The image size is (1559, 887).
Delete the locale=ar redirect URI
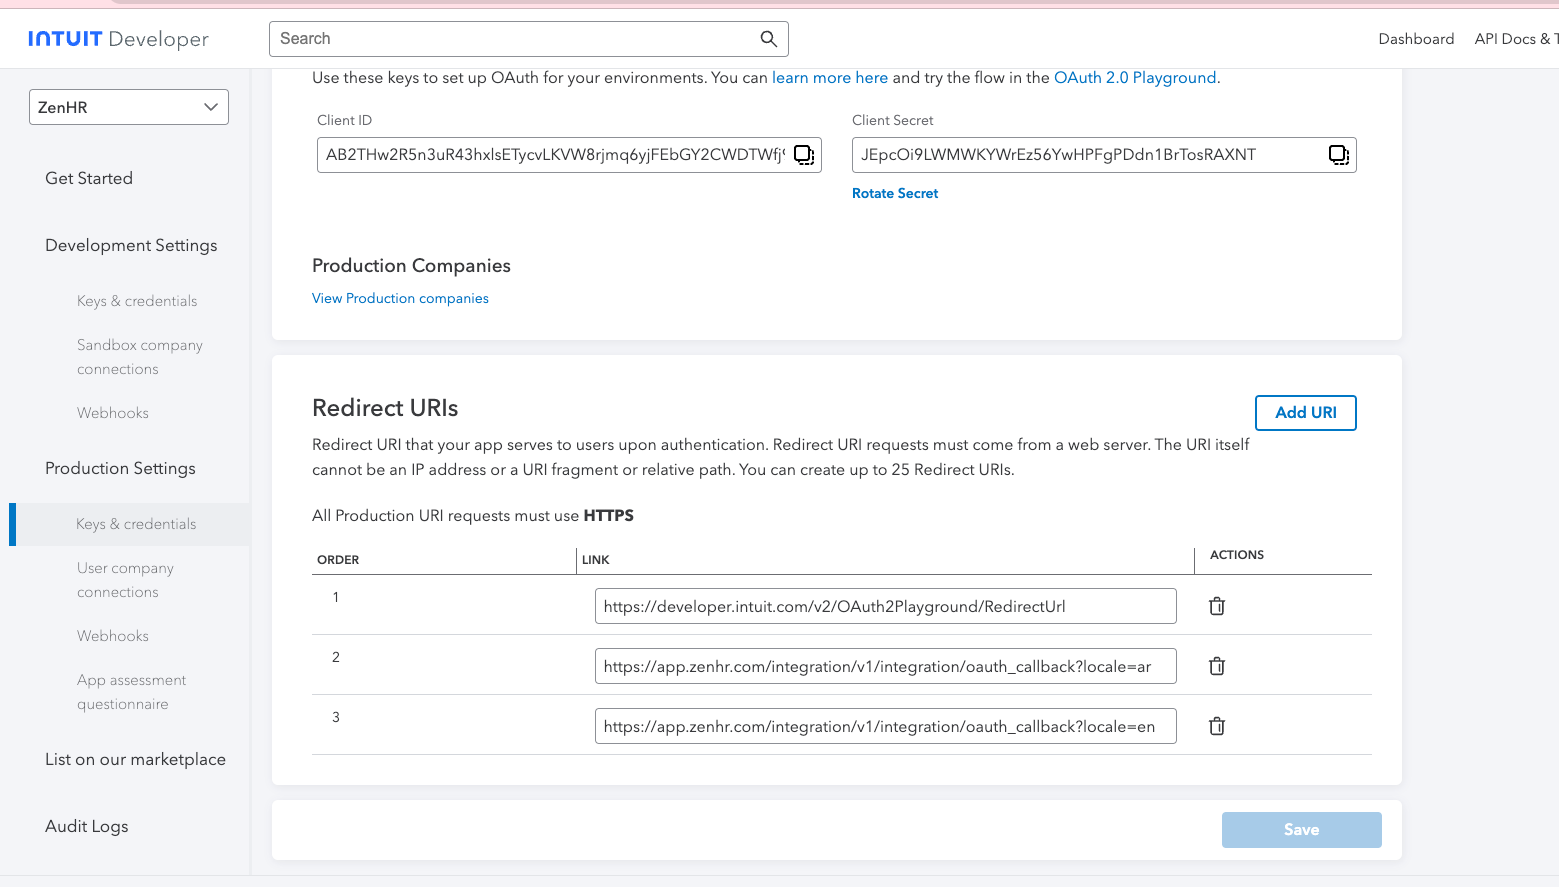[1217, 666]
